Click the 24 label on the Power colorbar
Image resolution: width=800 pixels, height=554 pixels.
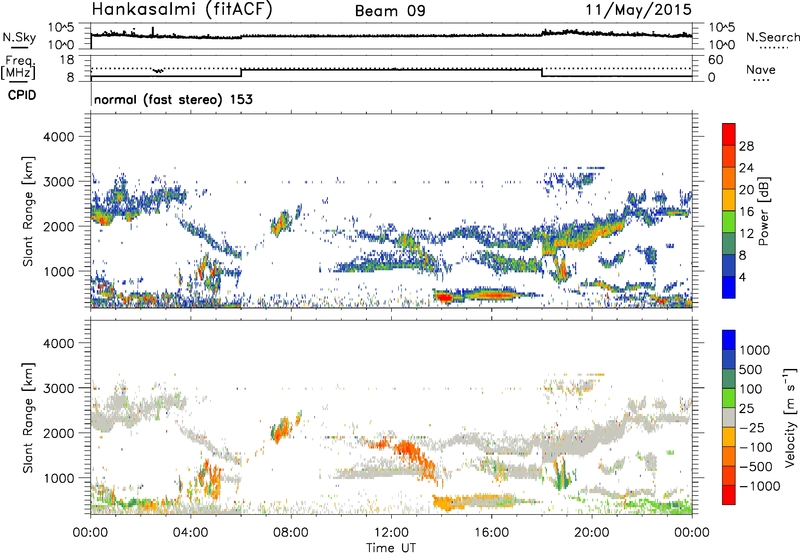pos(746,168)
